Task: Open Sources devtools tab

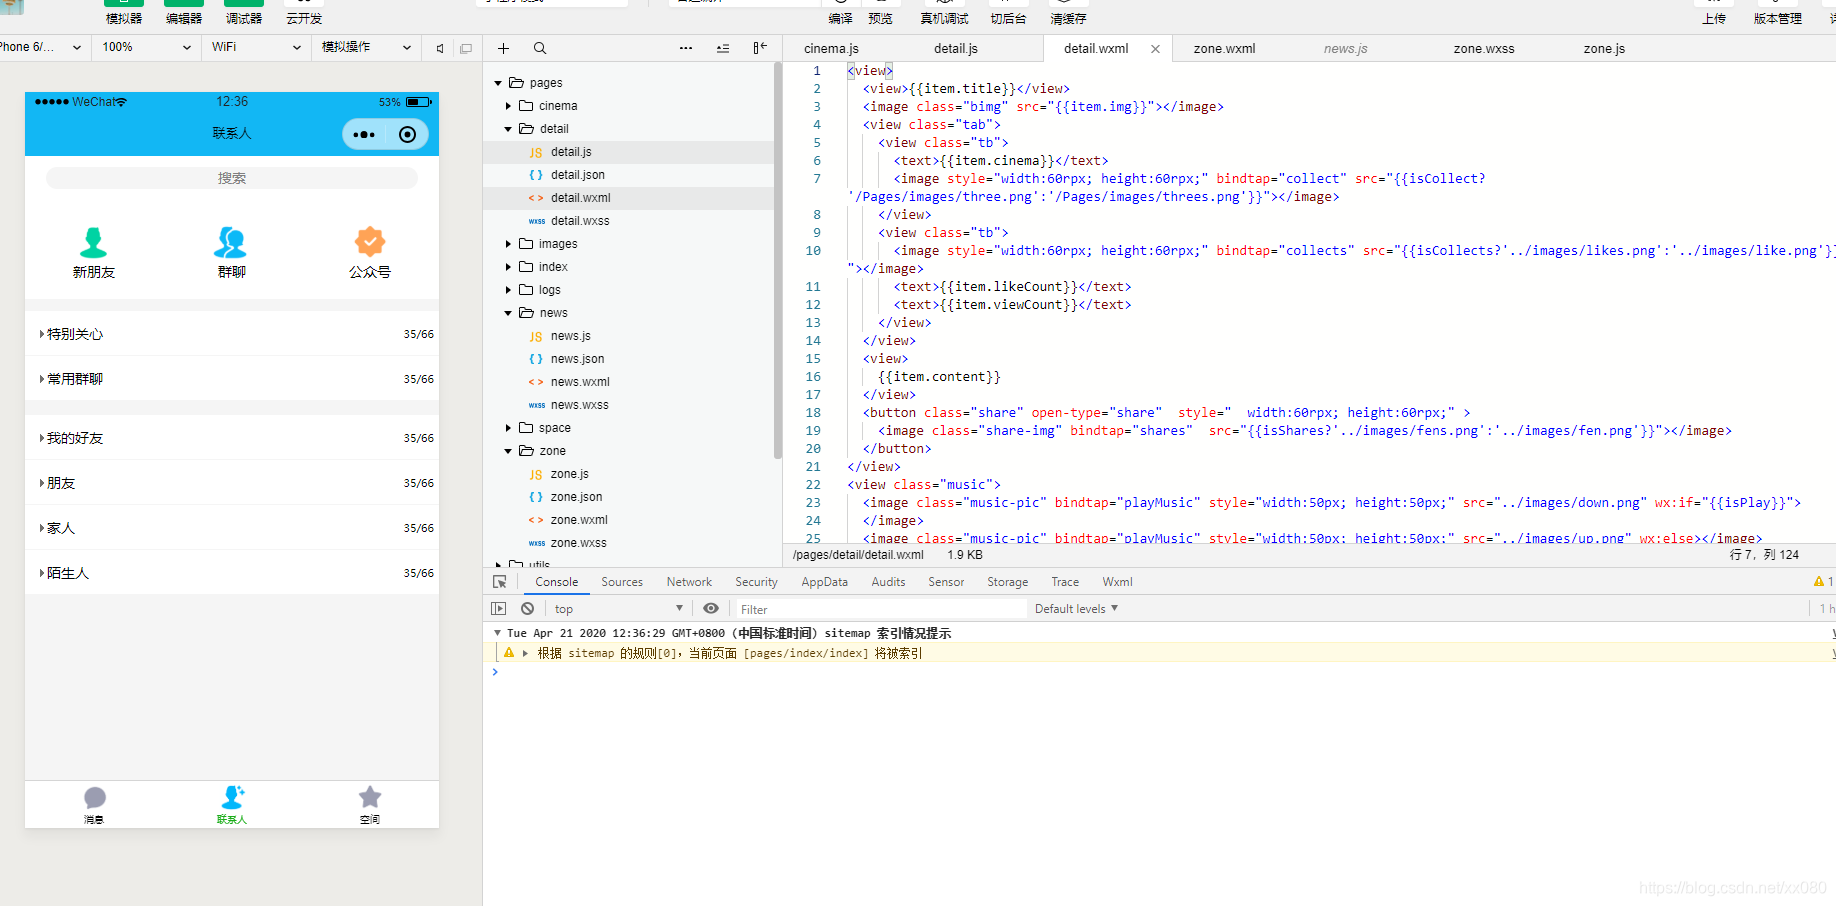Action: pos(622,582)
